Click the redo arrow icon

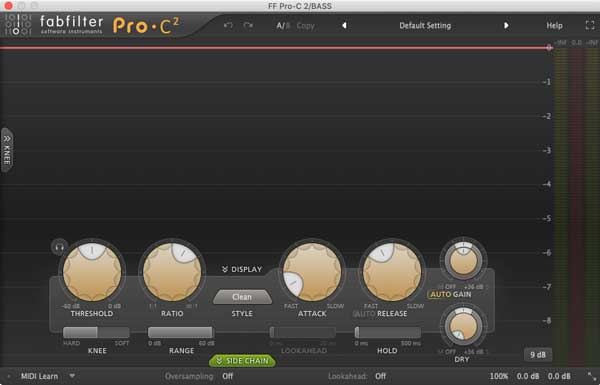(248, 26)
